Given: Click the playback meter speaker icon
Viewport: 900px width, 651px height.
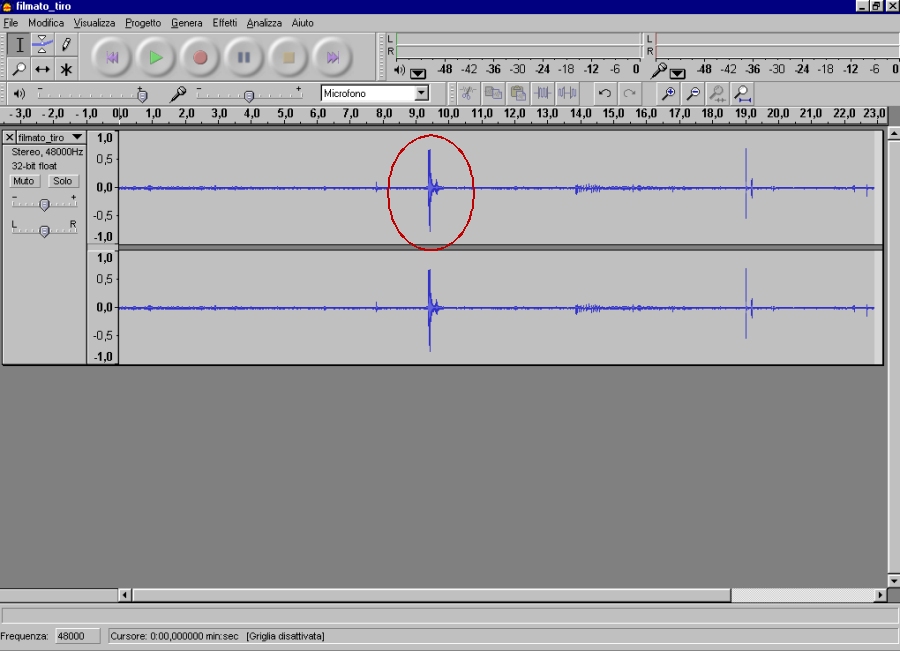Looking at the screenshot, I should pyautogui.click(x=399, y=70).
